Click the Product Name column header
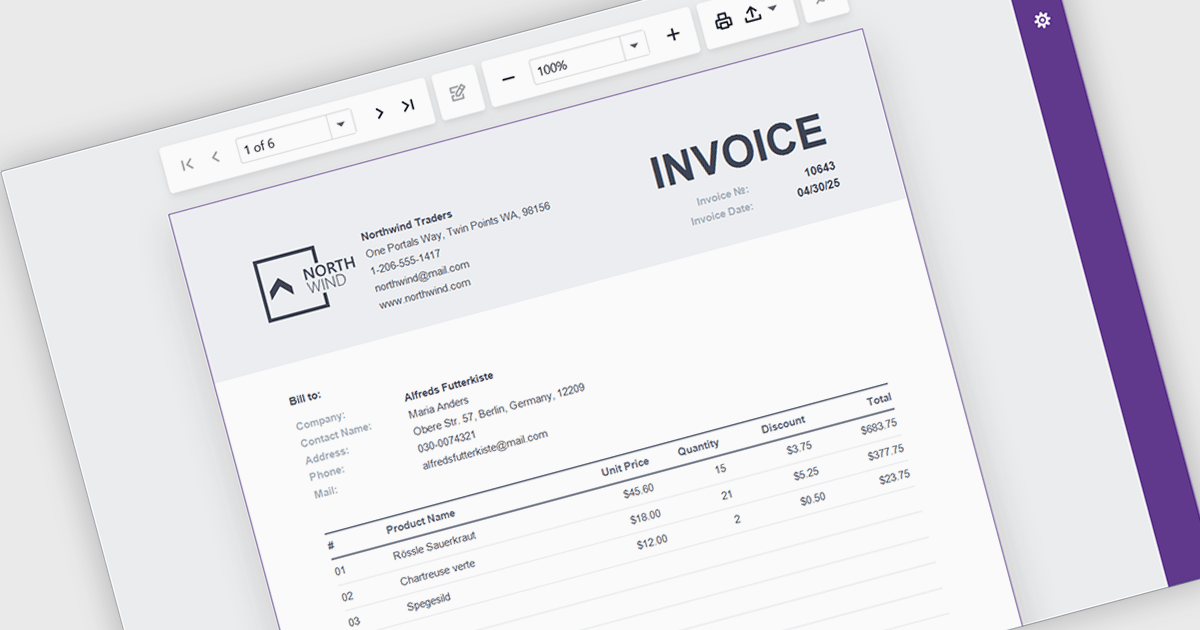1200x630 pixels. pyautogui.click(x=420, y=522)
